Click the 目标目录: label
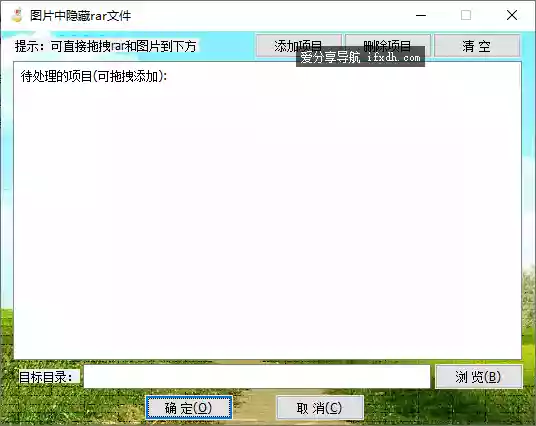This screenshot has height=426, width=536. 45,377
